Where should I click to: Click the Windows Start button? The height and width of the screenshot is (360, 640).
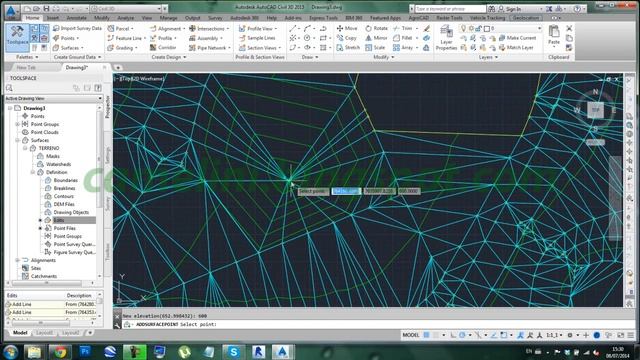click(x=10, y=352)
